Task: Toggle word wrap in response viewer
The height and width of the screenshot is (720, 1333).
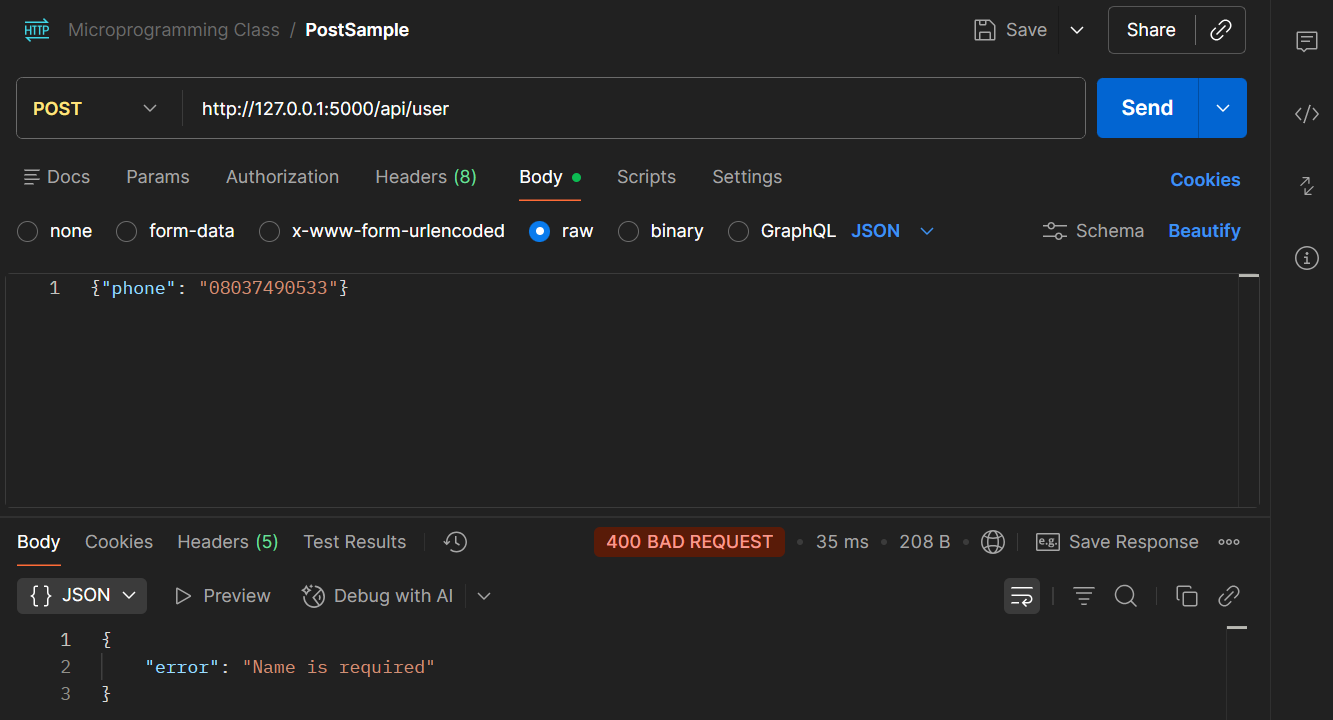Action: coord(1021,596)
